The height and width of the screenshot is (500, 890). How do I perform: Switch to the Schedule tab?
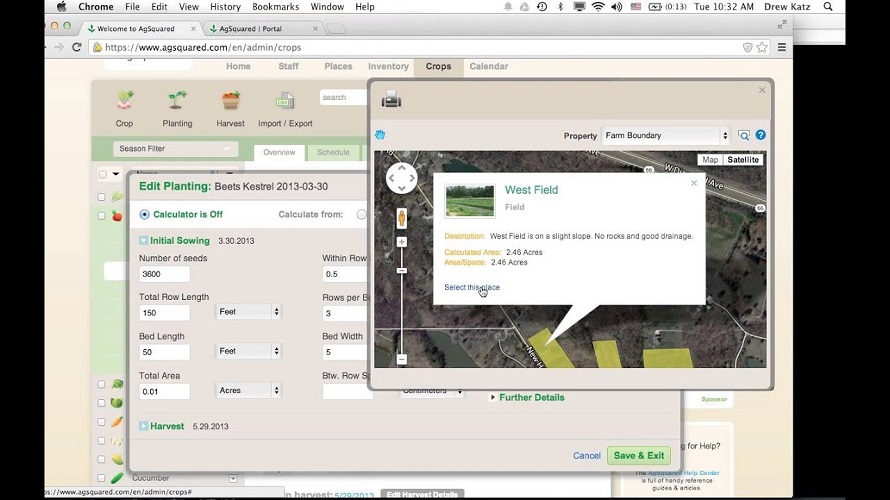coord(333,153)
